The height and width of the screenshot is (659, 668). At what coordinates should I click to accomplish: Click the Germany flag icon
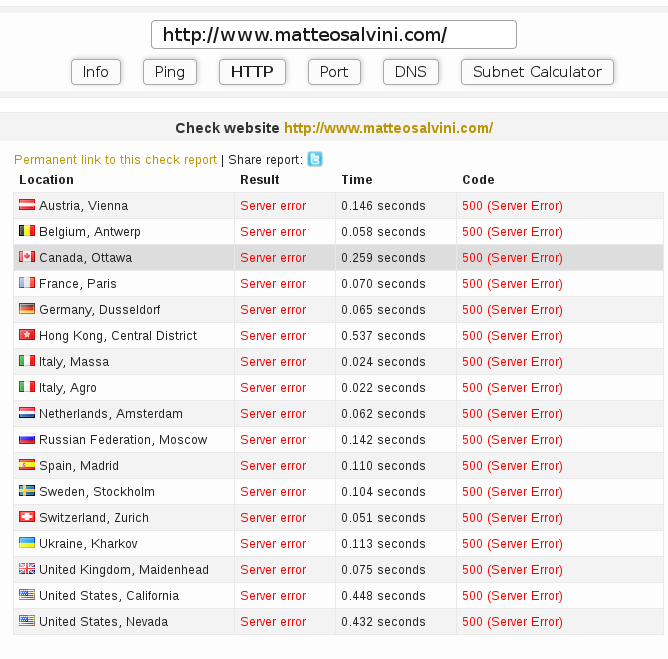point(27,309)
